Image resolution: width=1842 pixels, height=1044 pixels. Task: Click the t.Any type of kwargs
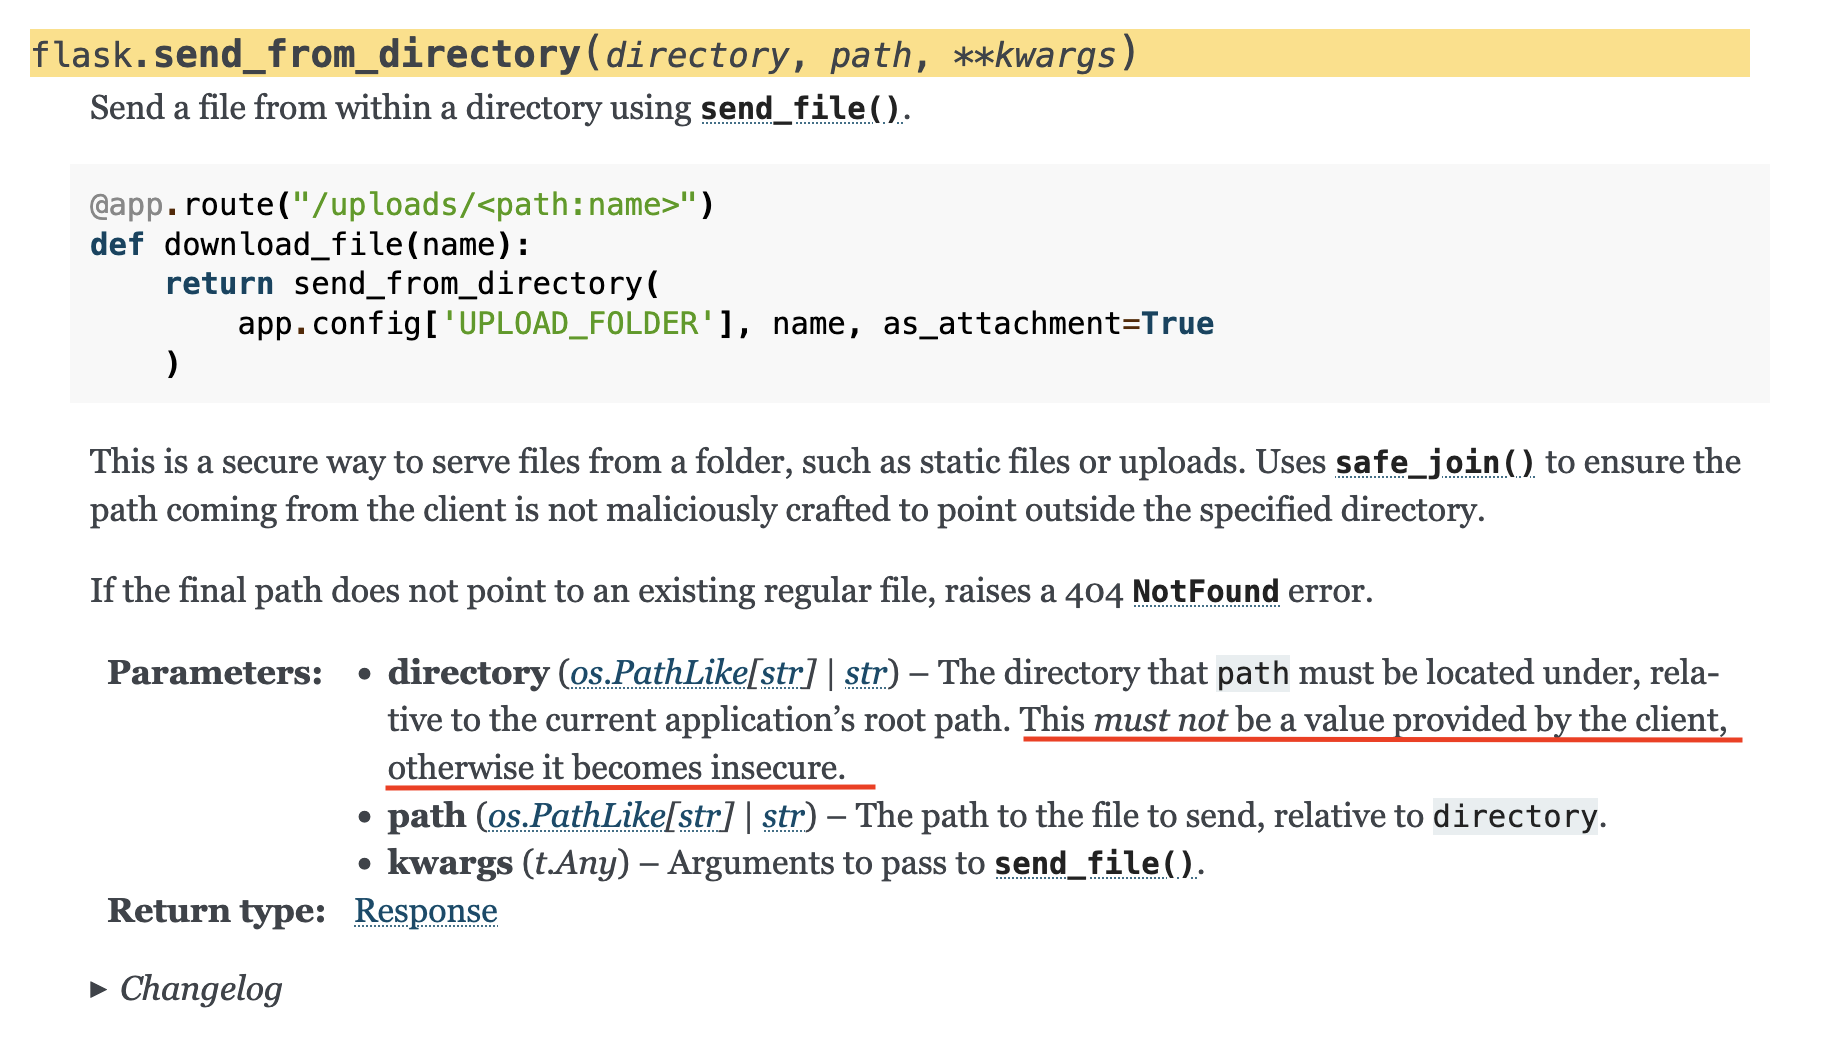click(576, 863)
